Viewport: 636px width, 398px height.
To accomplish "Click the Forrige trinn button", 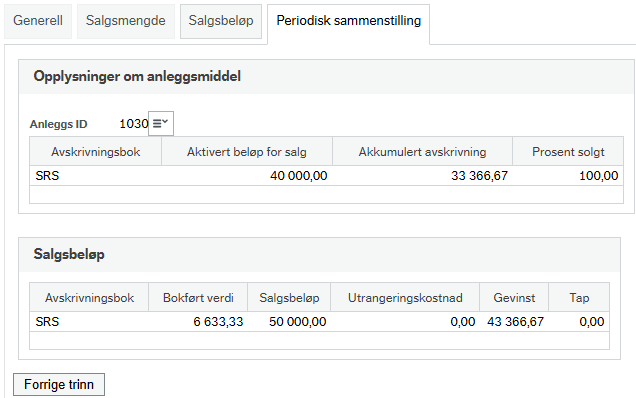I will (x=59, y=384).
